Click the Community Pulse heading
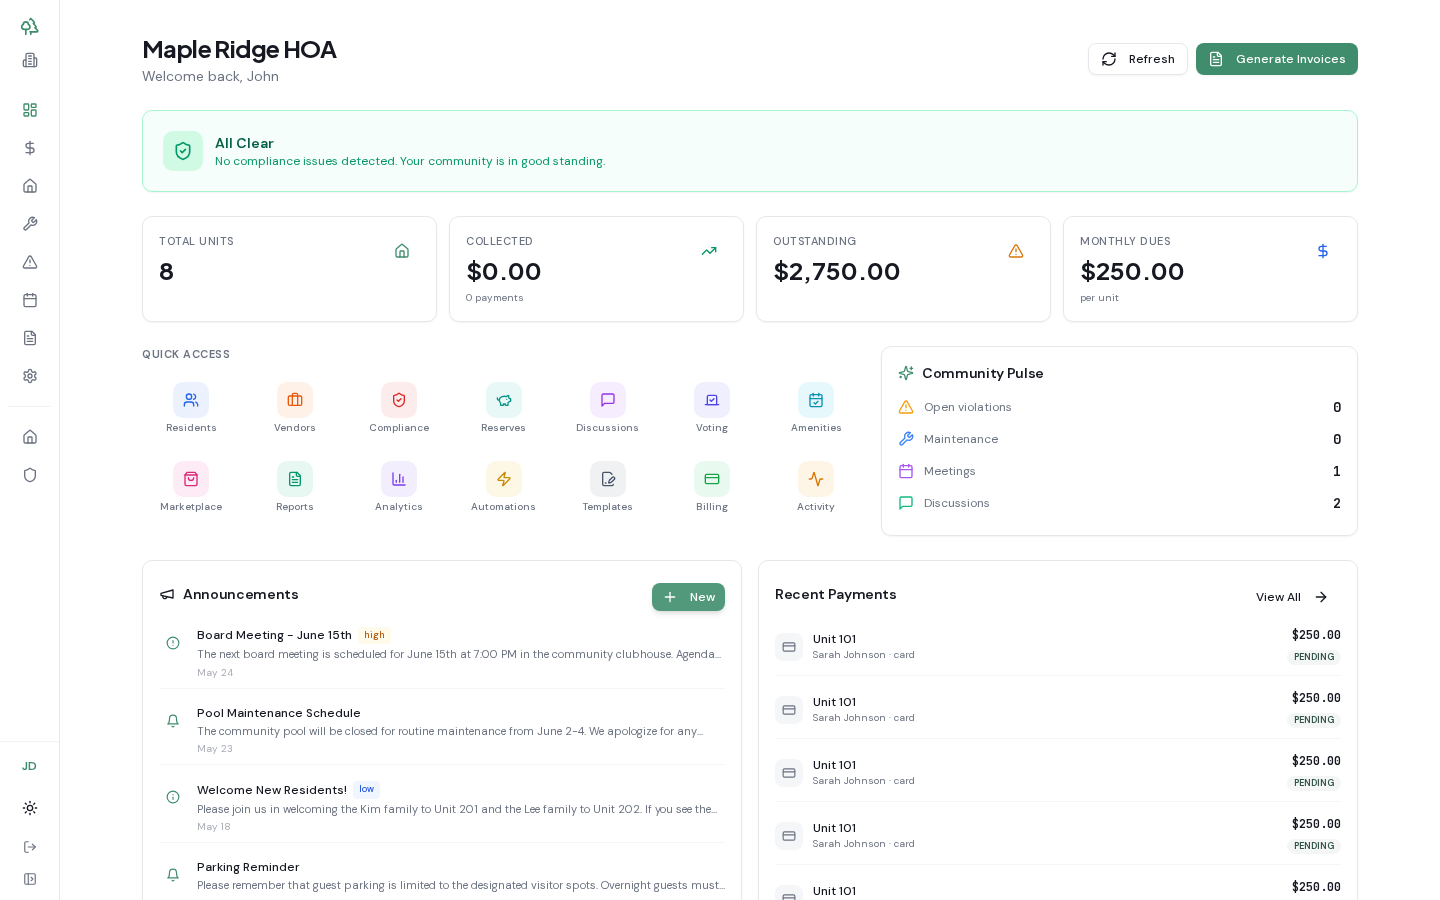The height and width of the screenshot is (900, 1440). (983, 373)
